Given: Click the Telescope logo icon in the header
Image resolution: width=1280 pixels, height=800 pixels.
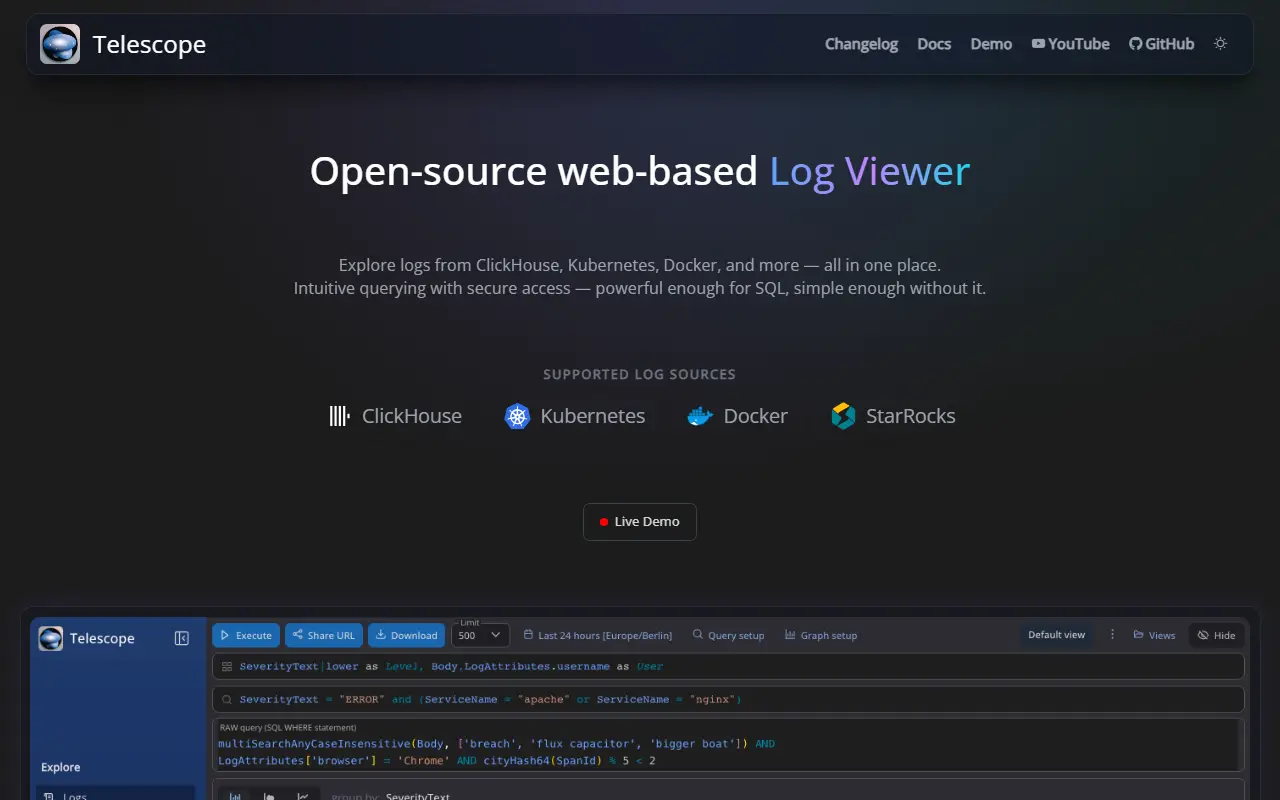Looking at the screenshot, I should click(x=60, y=44).
